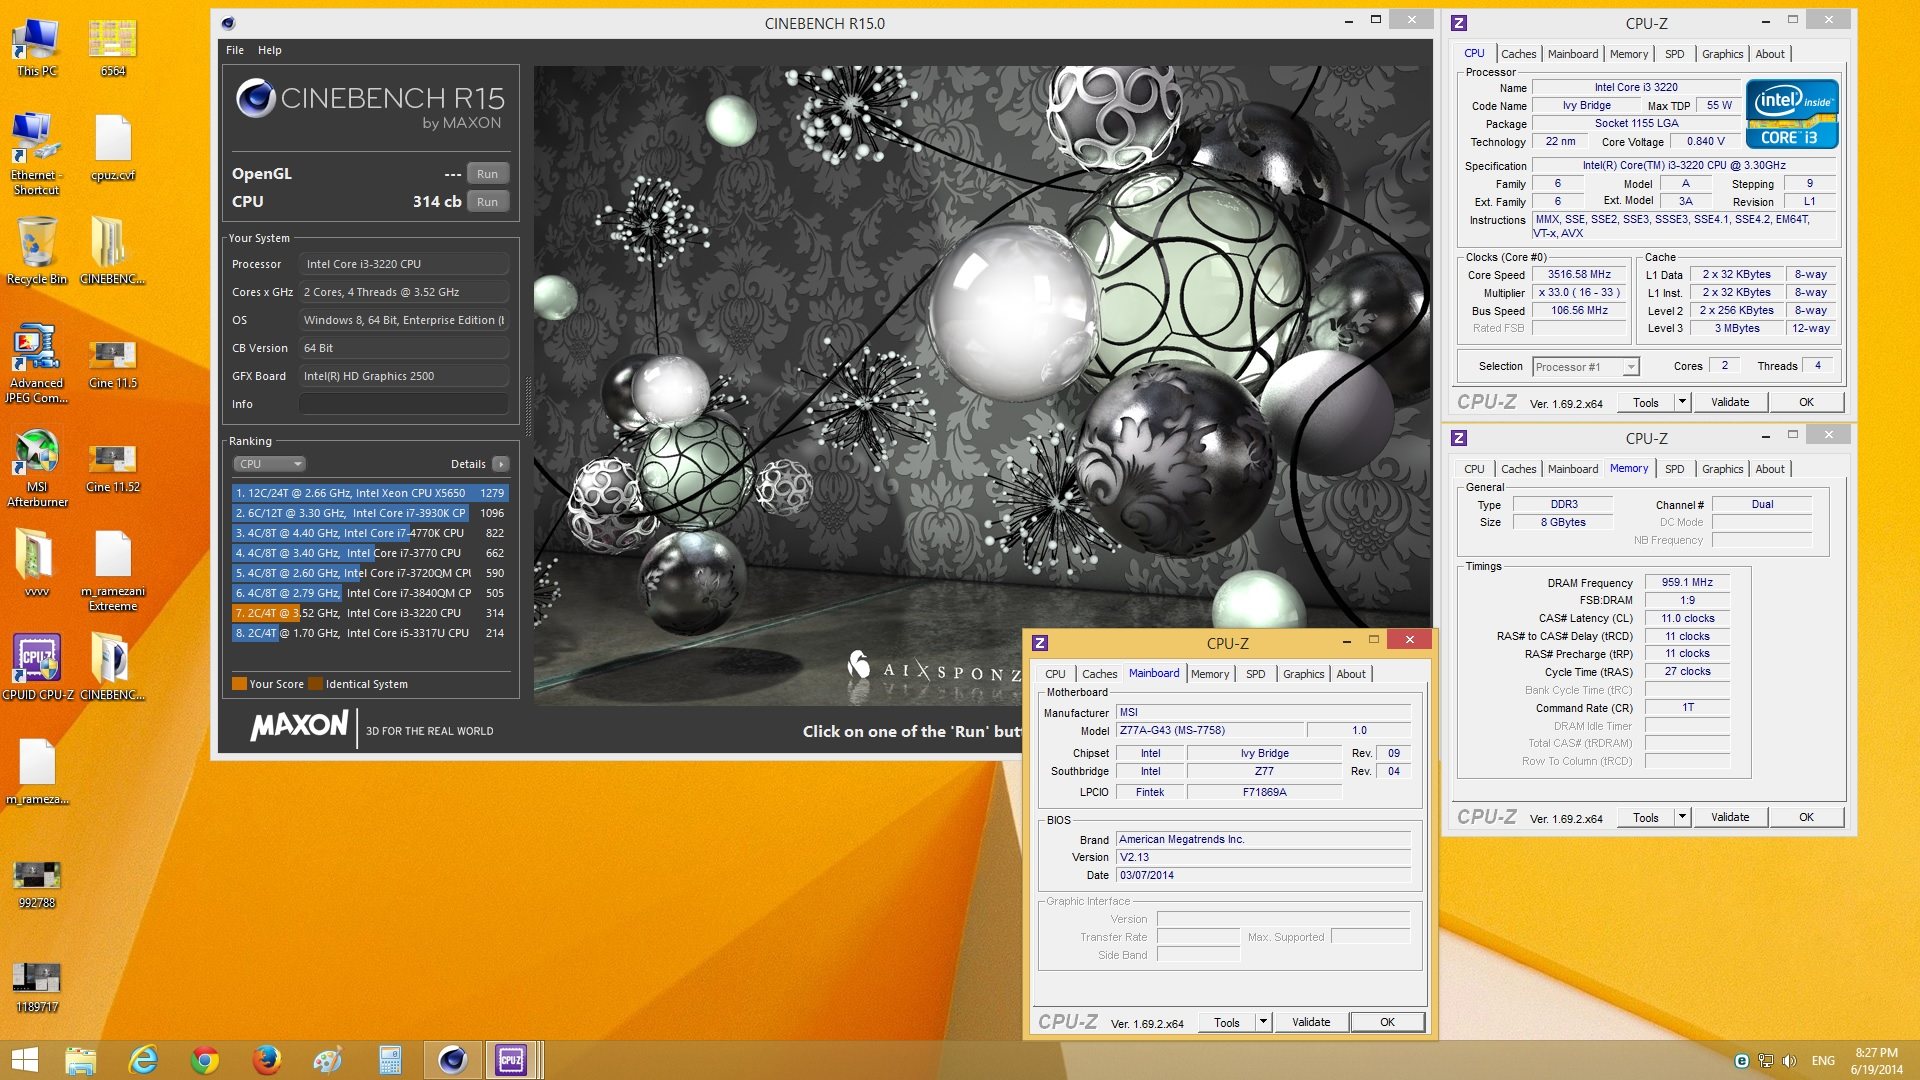Select ranking row Xeon CPU X5650
This screenshot has height=1080, width=1920.
tap(370, 493)
